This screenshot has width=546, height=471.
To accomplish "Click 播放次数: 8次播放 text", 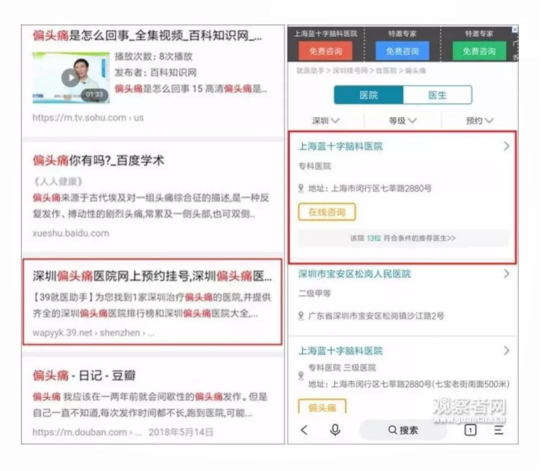I will 153,56.
